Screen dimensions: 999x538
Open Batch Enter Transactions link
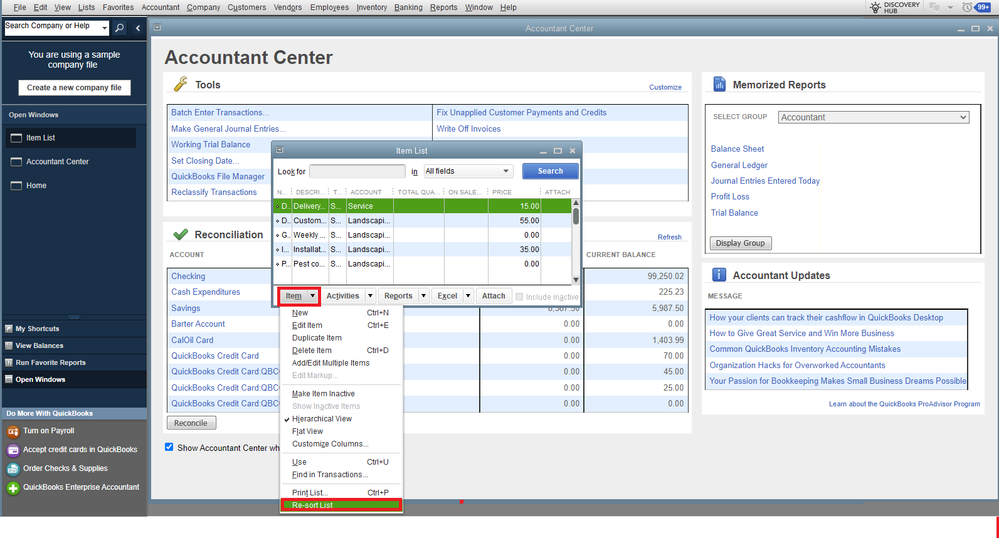(220, 113)
